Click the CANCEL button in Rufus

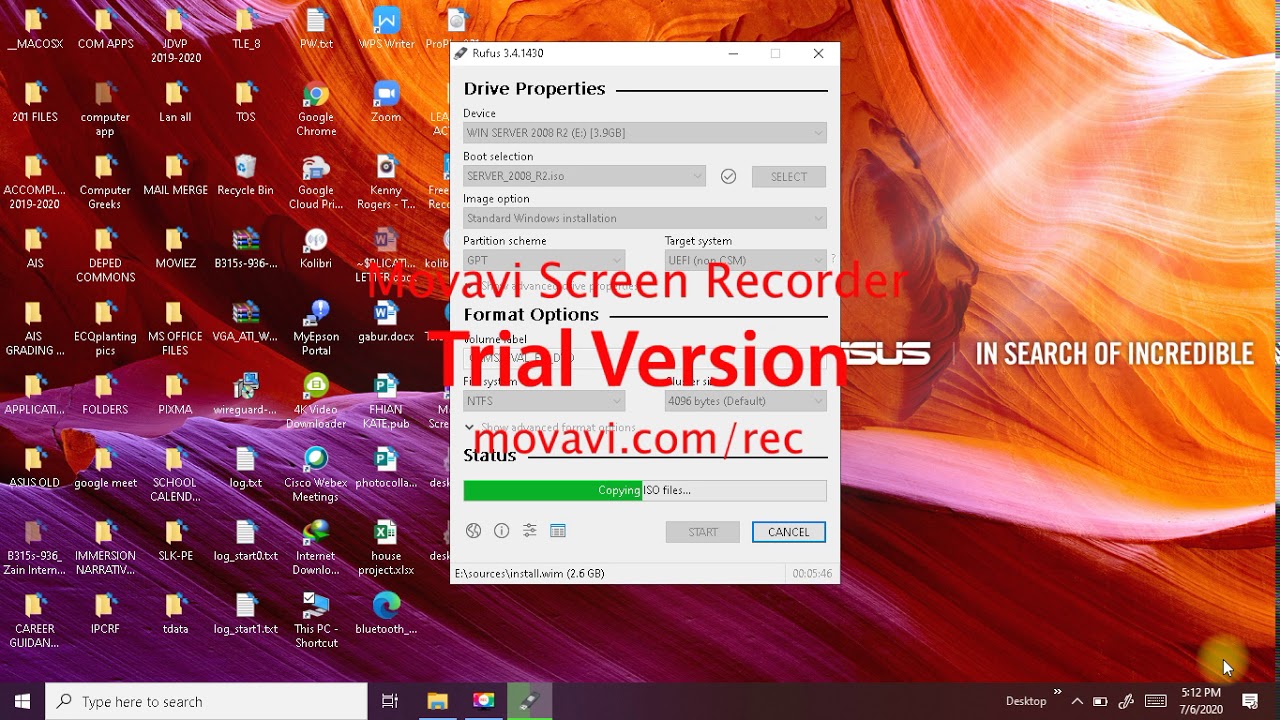pos(789,532)
